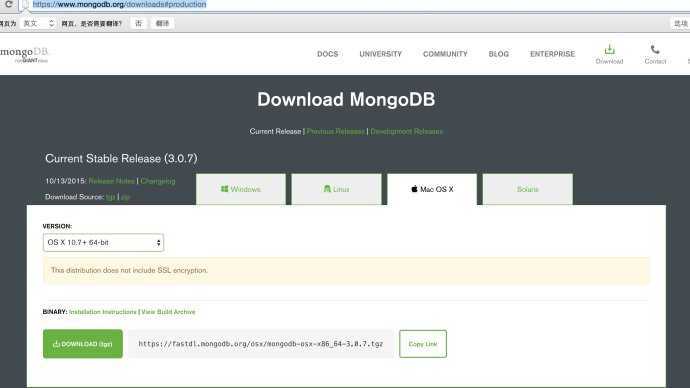
Task: Open the Release Notes link
Action: [x=112, y=181]
